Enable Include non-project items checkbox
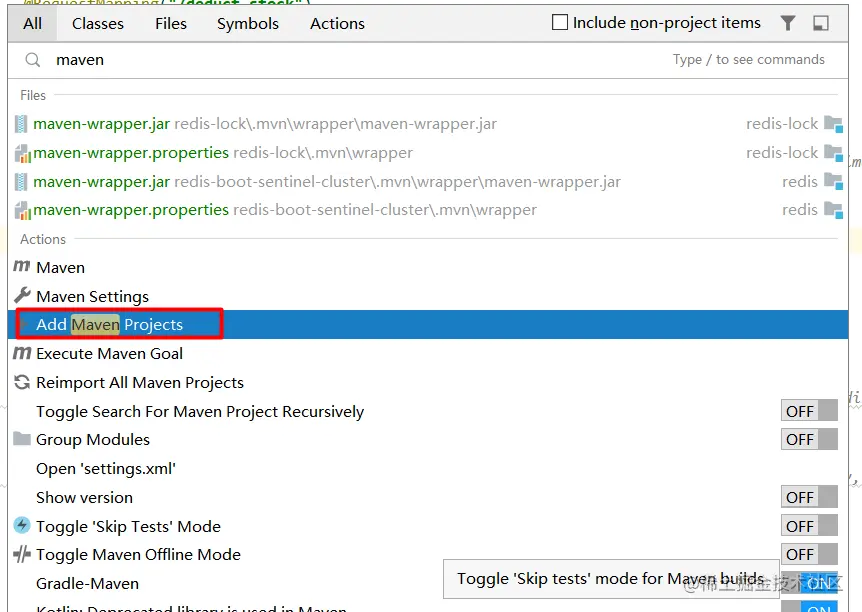 point(560,23)
